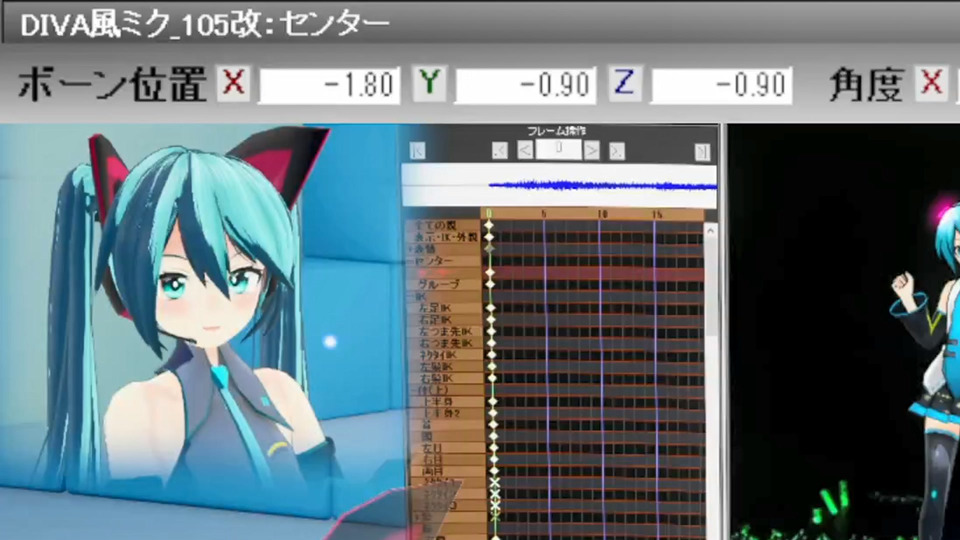
Task: Click the 上半身 keyframe diamond at frame 0
Action: tap(492, 402)
